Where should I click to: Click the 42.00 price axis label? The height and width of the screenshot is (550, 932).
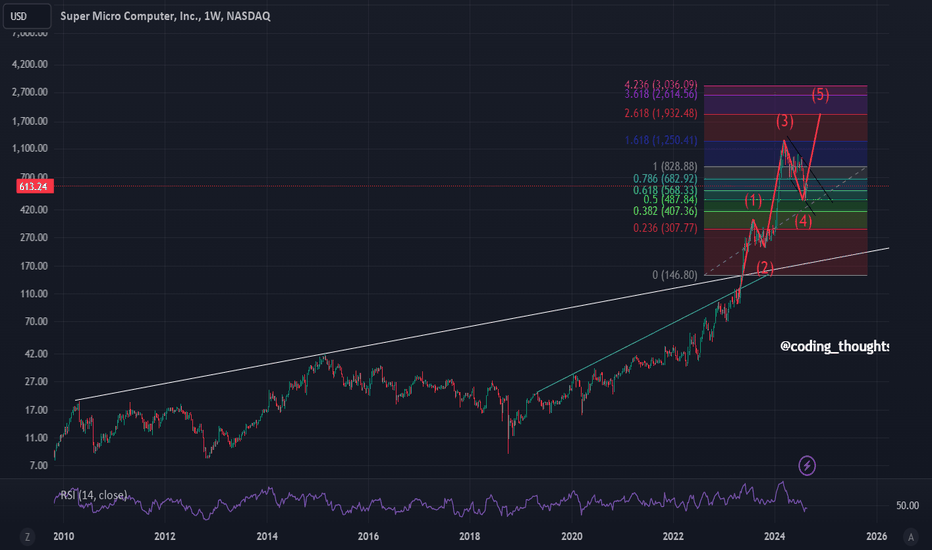coord(34,354)
